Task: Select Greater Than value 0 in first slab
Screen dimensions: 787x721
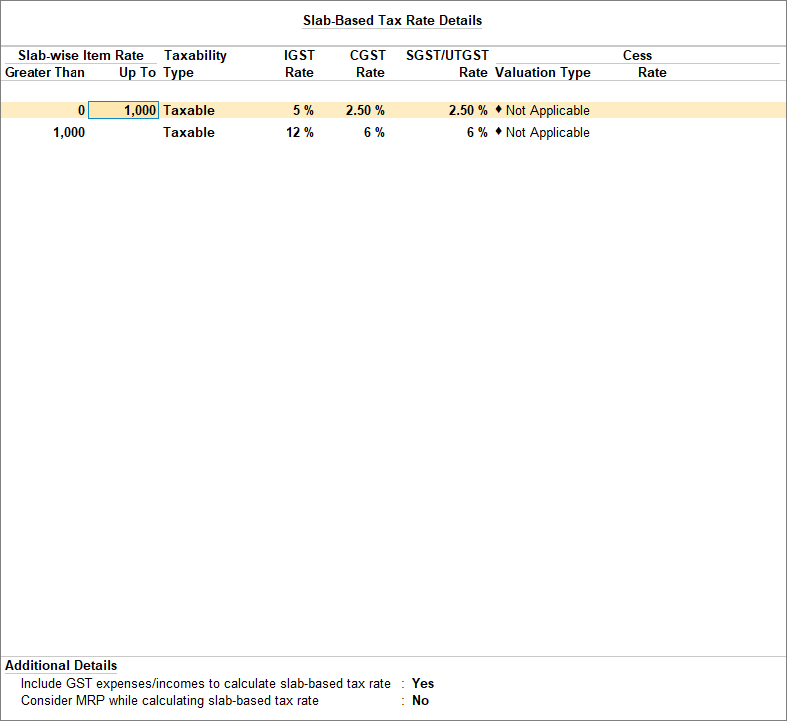Action: click(81, 110)
